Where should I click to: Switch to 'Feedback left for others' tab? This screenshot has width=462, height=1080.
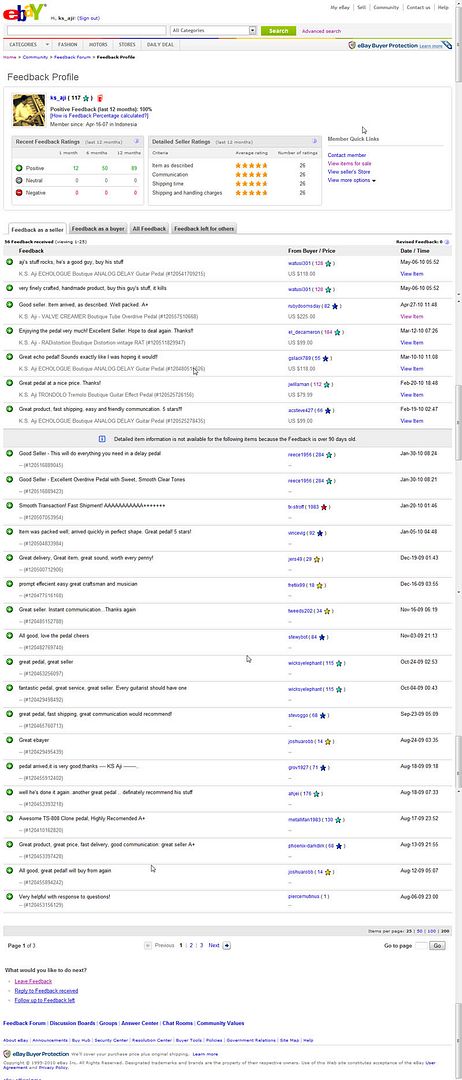pos(204,229)
